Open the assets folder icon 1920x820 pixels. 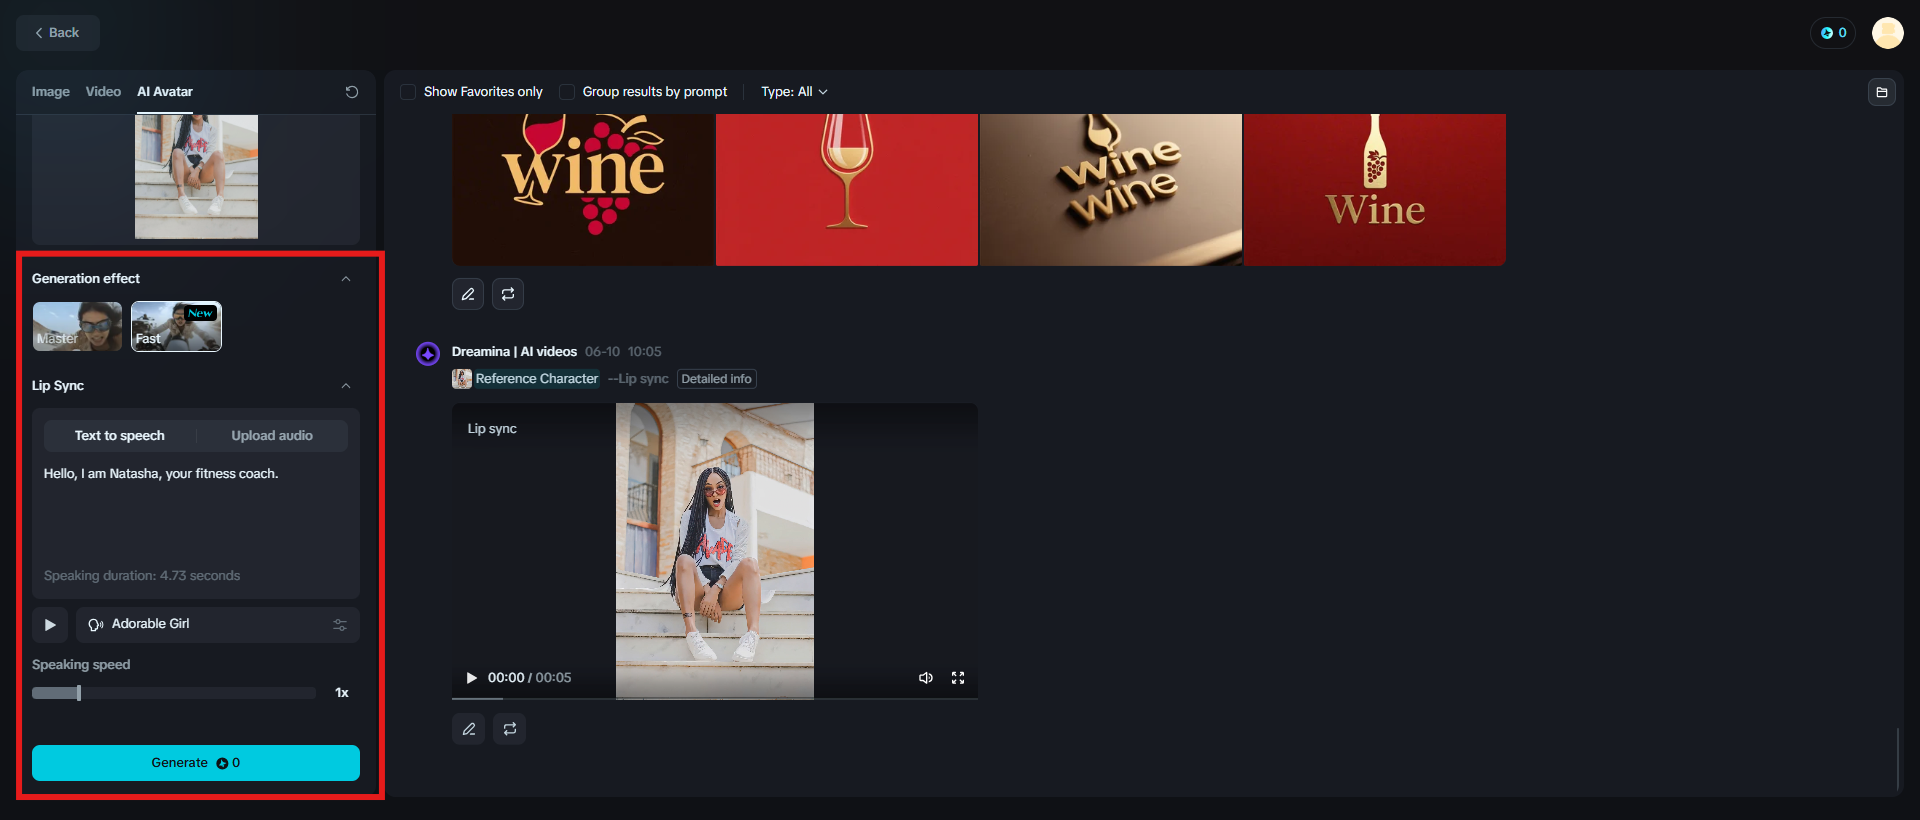[x=1882, y=92]
